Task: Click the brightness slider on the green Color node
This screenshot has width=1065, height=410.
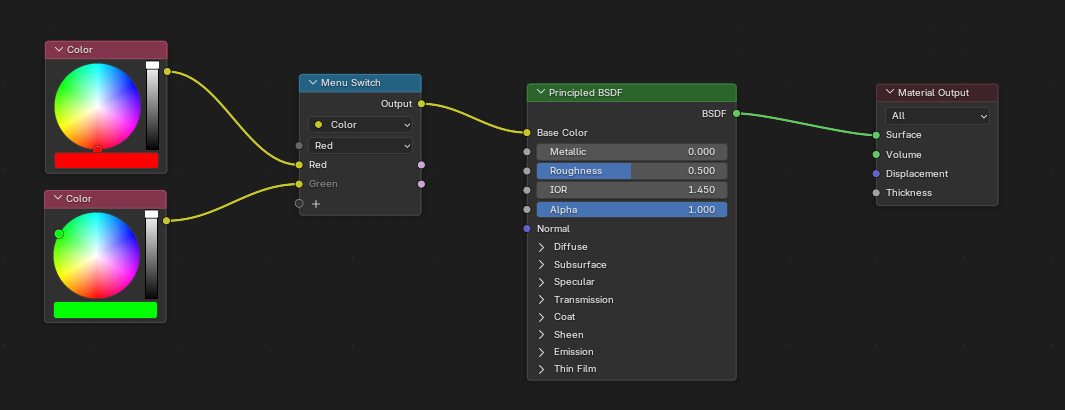Action: pyautogui.click(x=151, y=255)
